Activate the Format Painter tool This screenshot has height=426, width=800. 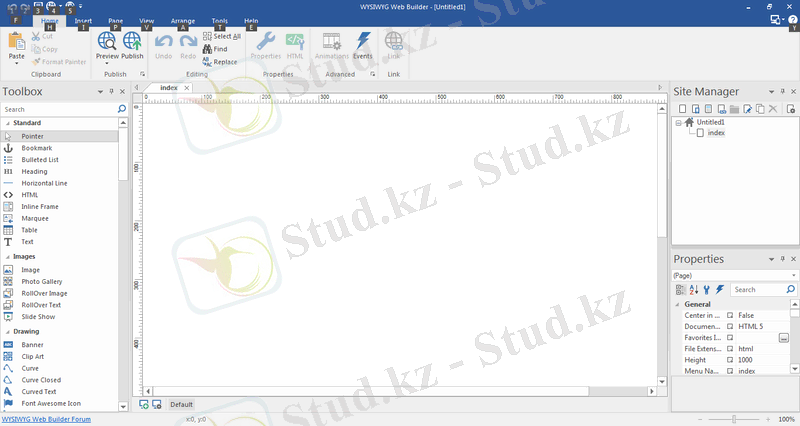pos(59,62)
